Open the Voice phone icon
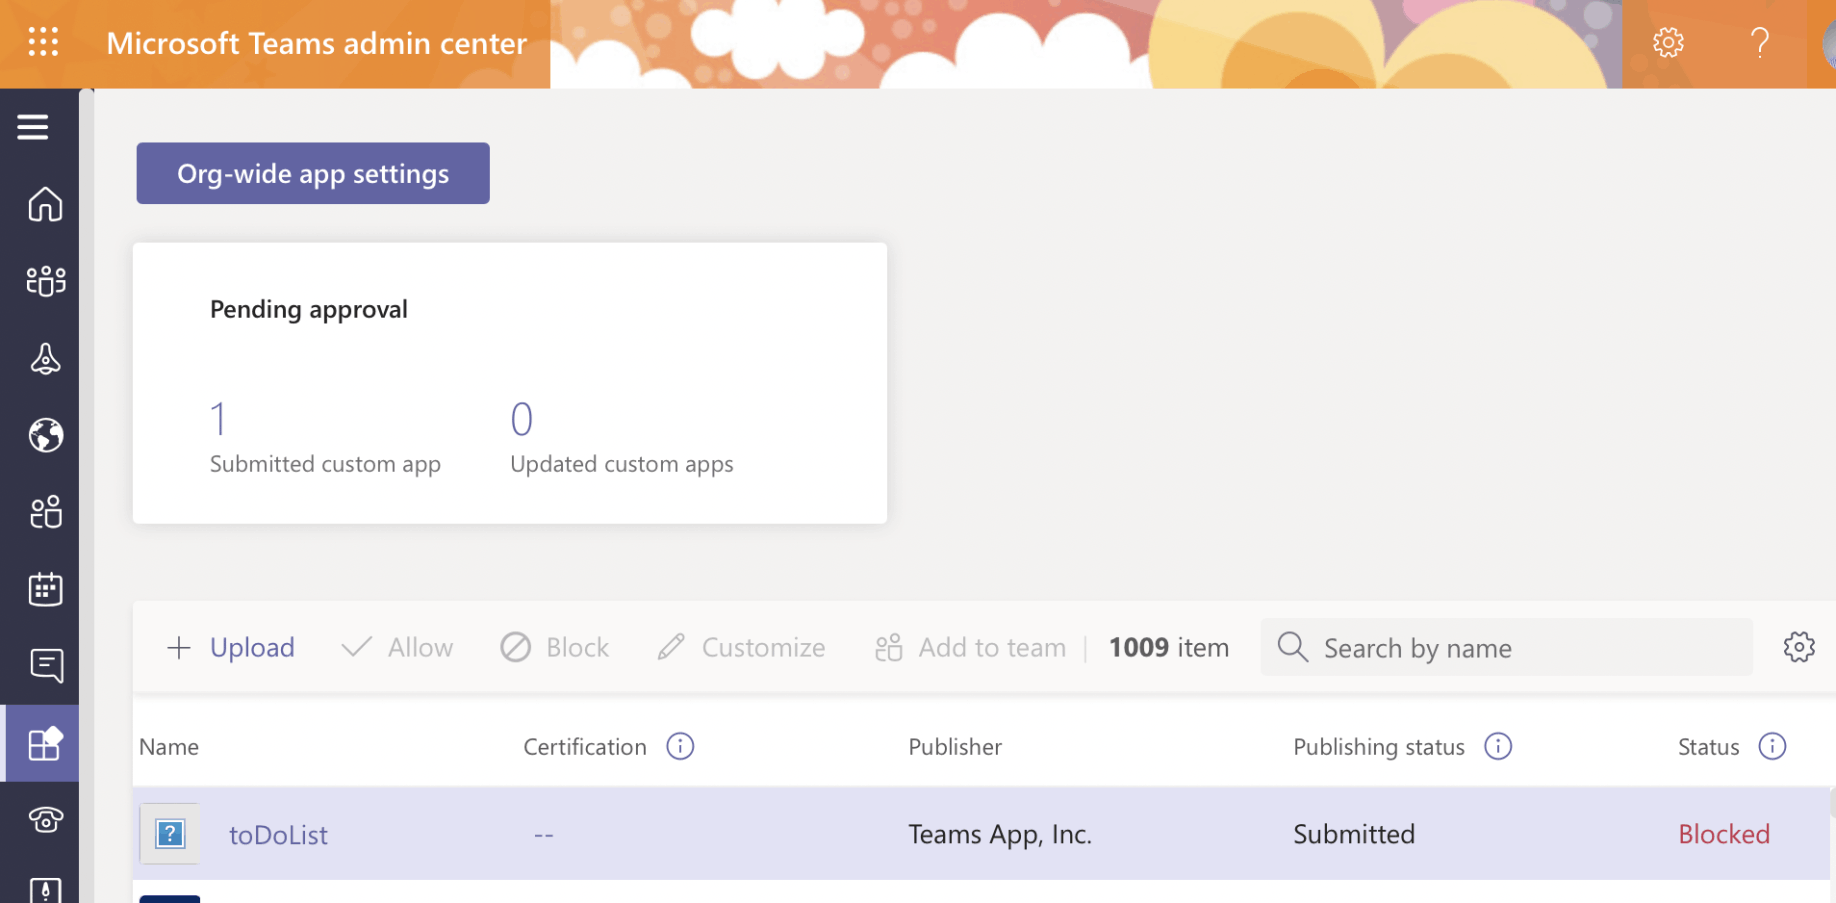The height and width of the screenshot is (903, 1836). coord(45,820)
